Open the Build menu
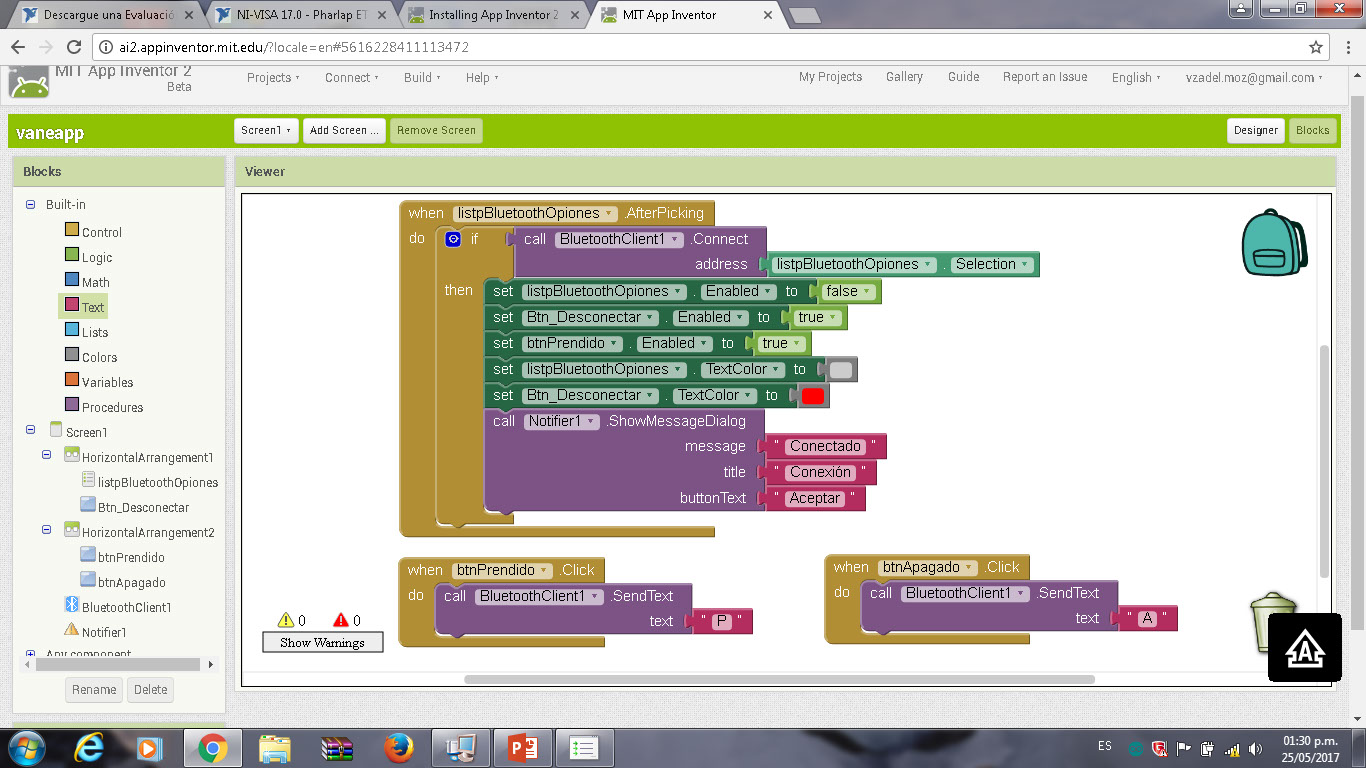Viewport: 1366px width, 768px height. (422, 77)
